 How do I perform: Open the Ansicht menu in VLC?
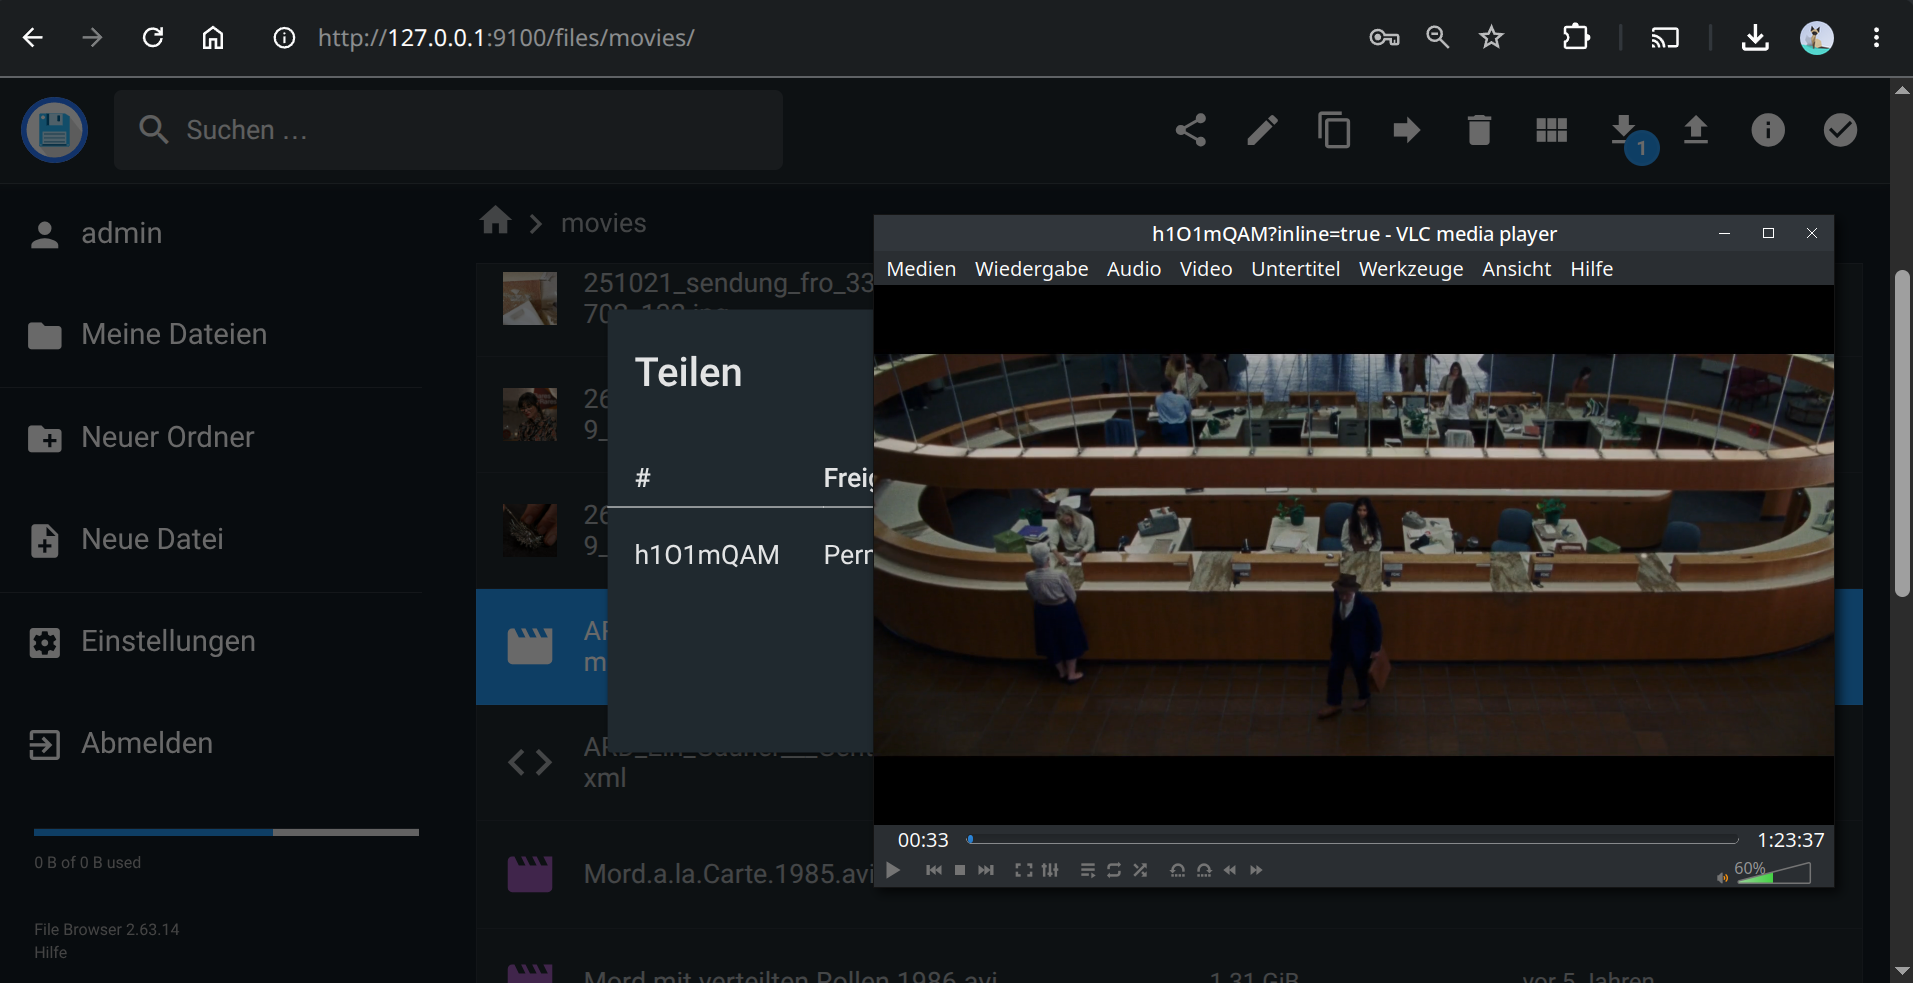pyautogui.click(x=1516, y=269)
